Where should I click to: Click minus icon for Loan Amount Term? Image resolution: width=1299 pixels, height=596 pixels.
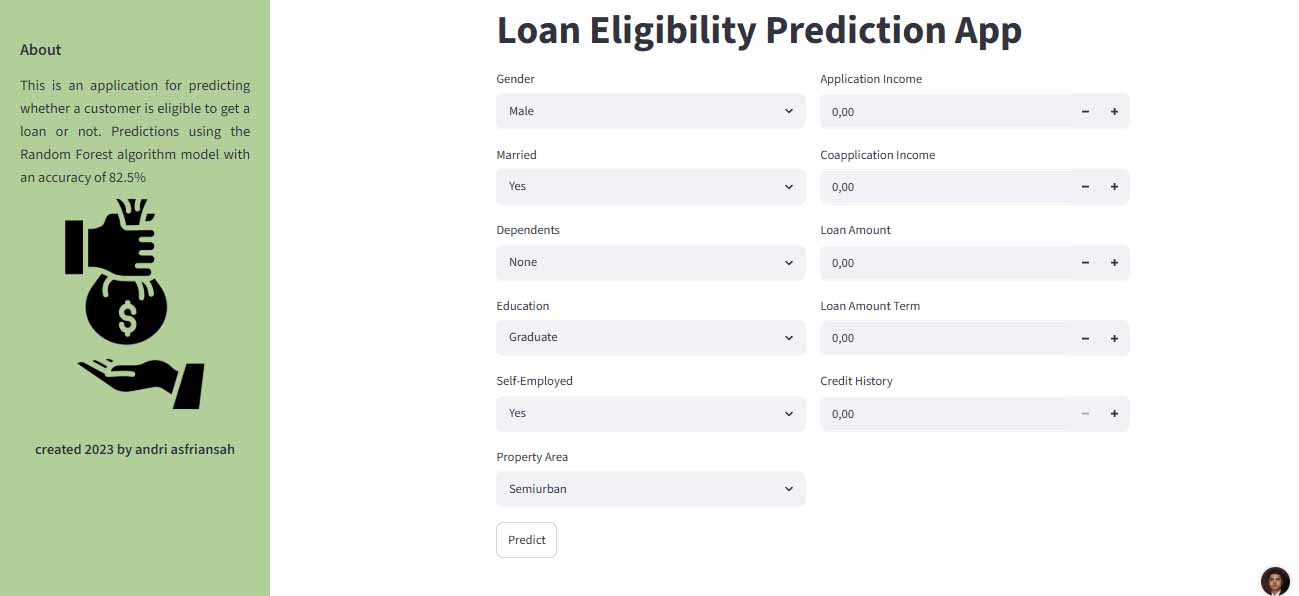click(x=1085, y=338)
